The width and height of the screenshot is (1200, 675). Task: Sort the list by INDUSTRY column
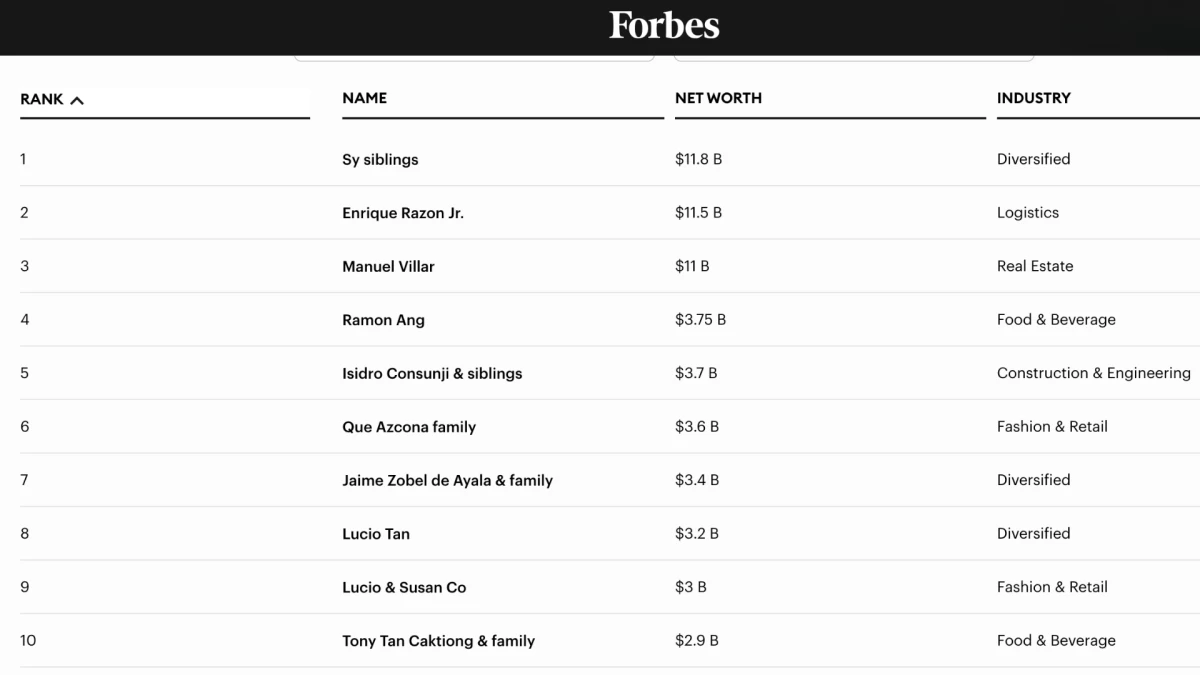(1033, 98)
